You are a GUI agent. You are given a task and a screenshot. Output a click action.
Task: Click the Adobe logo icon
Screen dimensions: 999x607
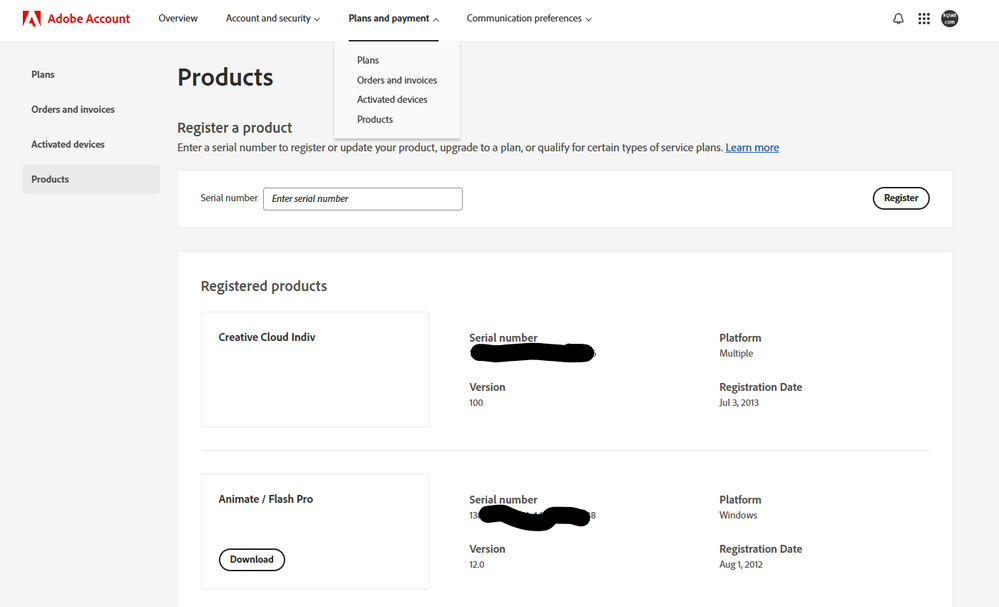coord(32,19)
